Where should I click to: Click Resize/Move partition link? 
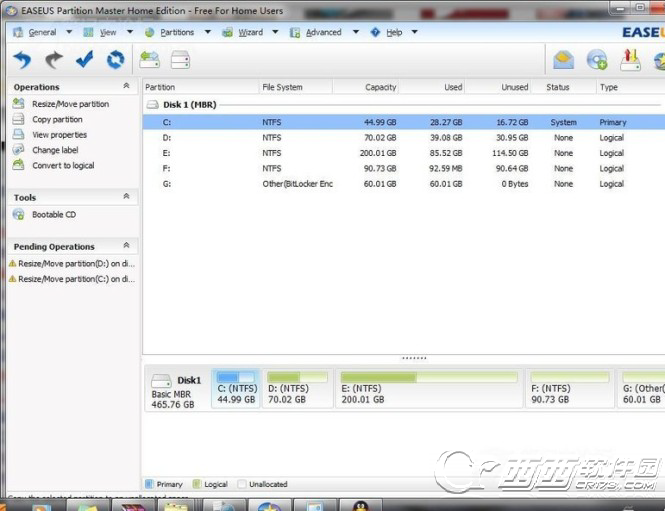click(x=70, y=104)
